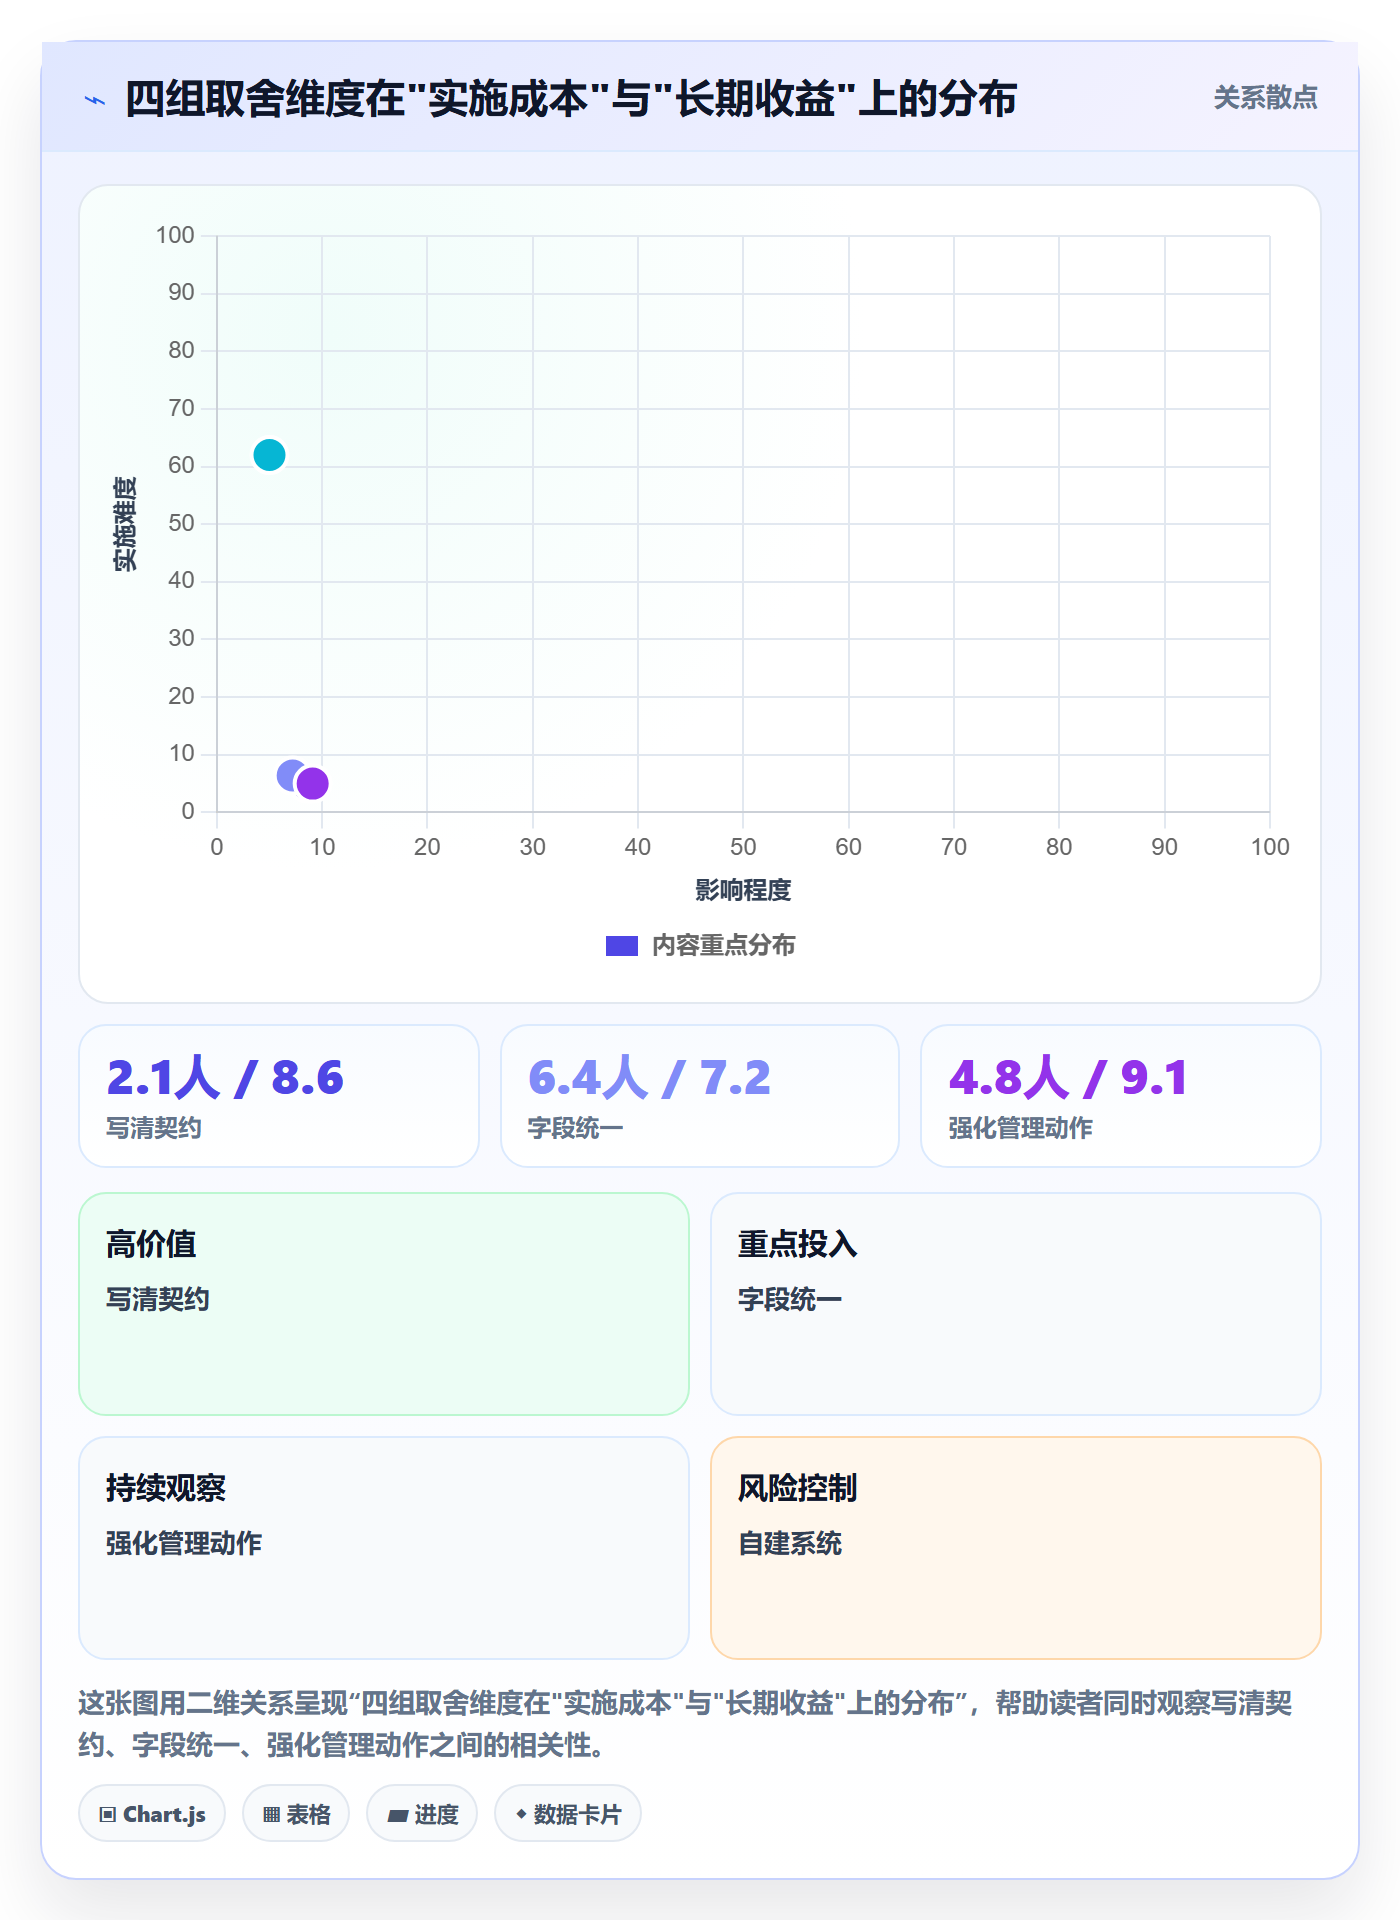
Task: Open the 持续观察 quadrant card
Action: 384,1548
